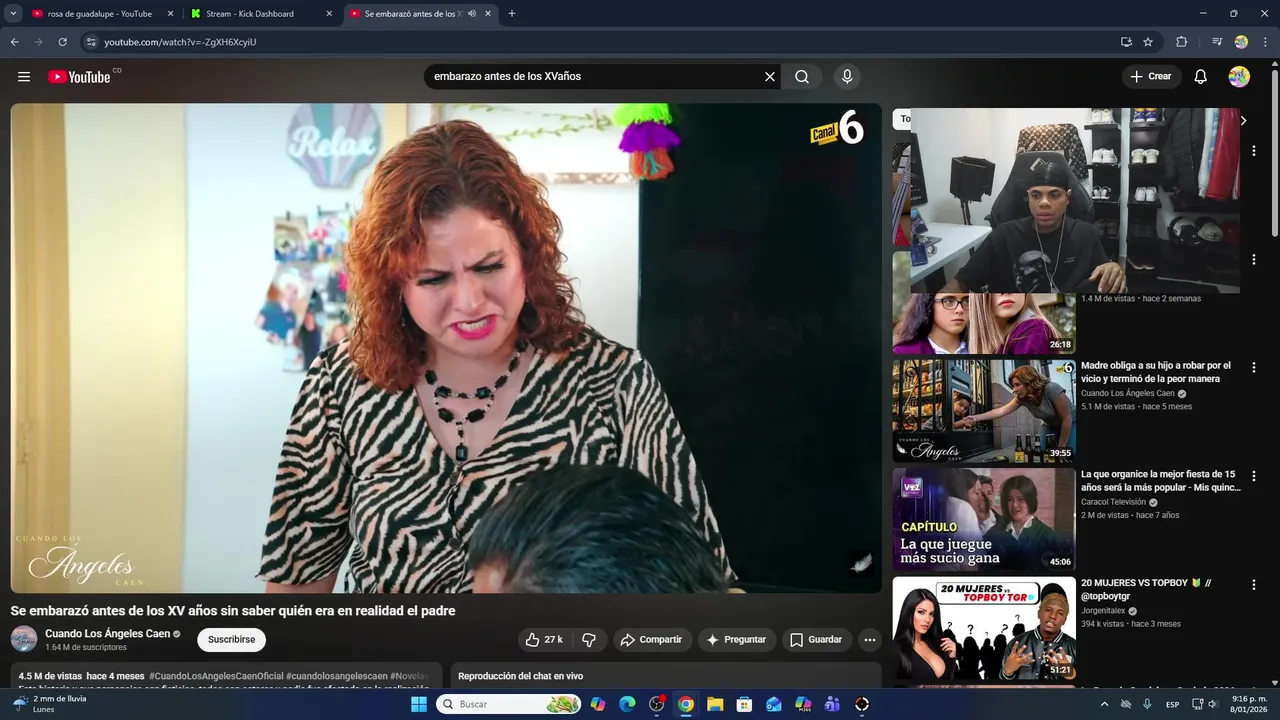Reload the page with the refresh icon
Image resolution: width=1280 pixels, height=720 pixels.
click(62, 42)
